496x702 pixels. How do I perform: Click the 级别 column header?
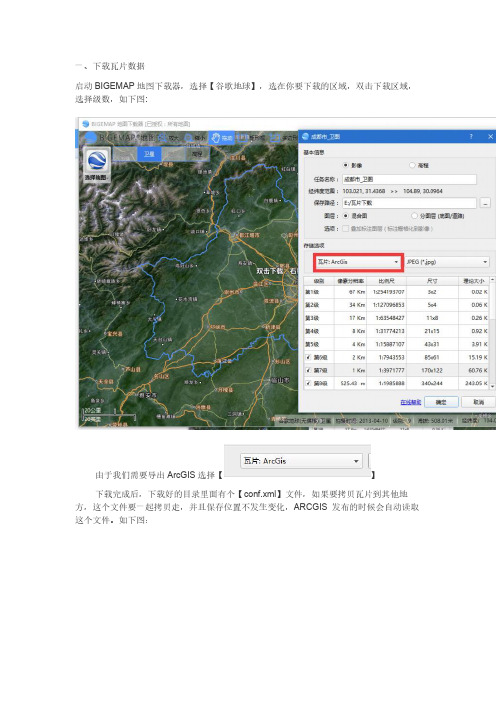pyautogui.click(x=319, y=281)
